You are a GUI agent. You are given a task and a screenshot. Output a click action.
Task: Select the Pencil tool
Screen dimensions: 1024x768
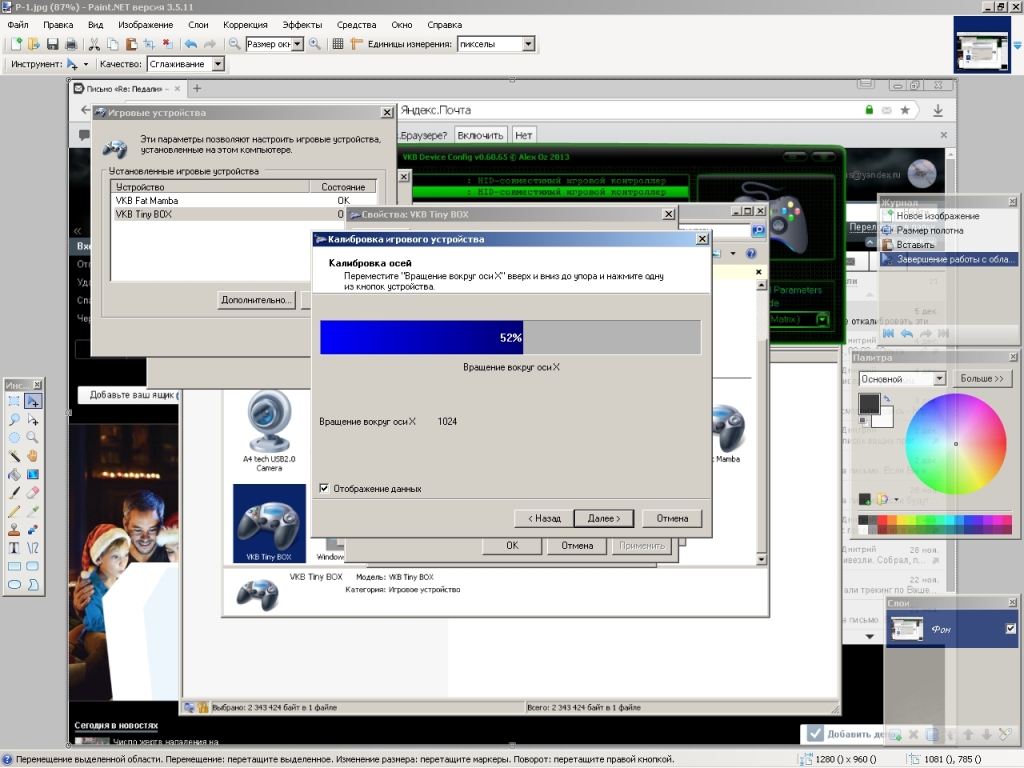14,511
